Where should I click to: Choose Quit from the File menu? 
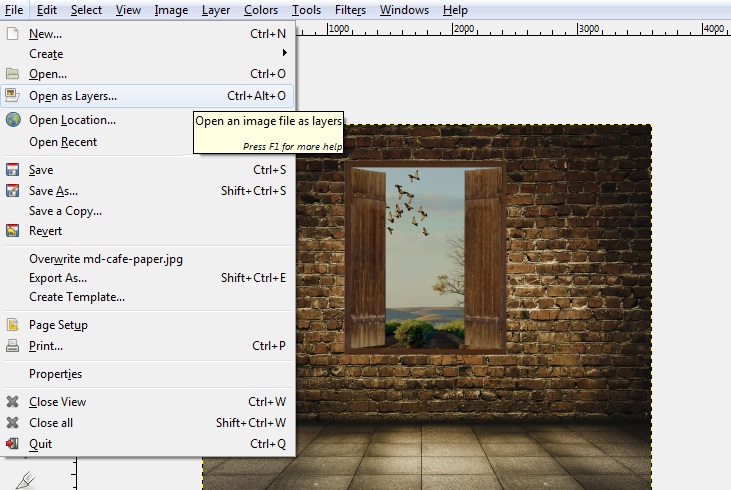pyautogui.click(x=147, y=443)
